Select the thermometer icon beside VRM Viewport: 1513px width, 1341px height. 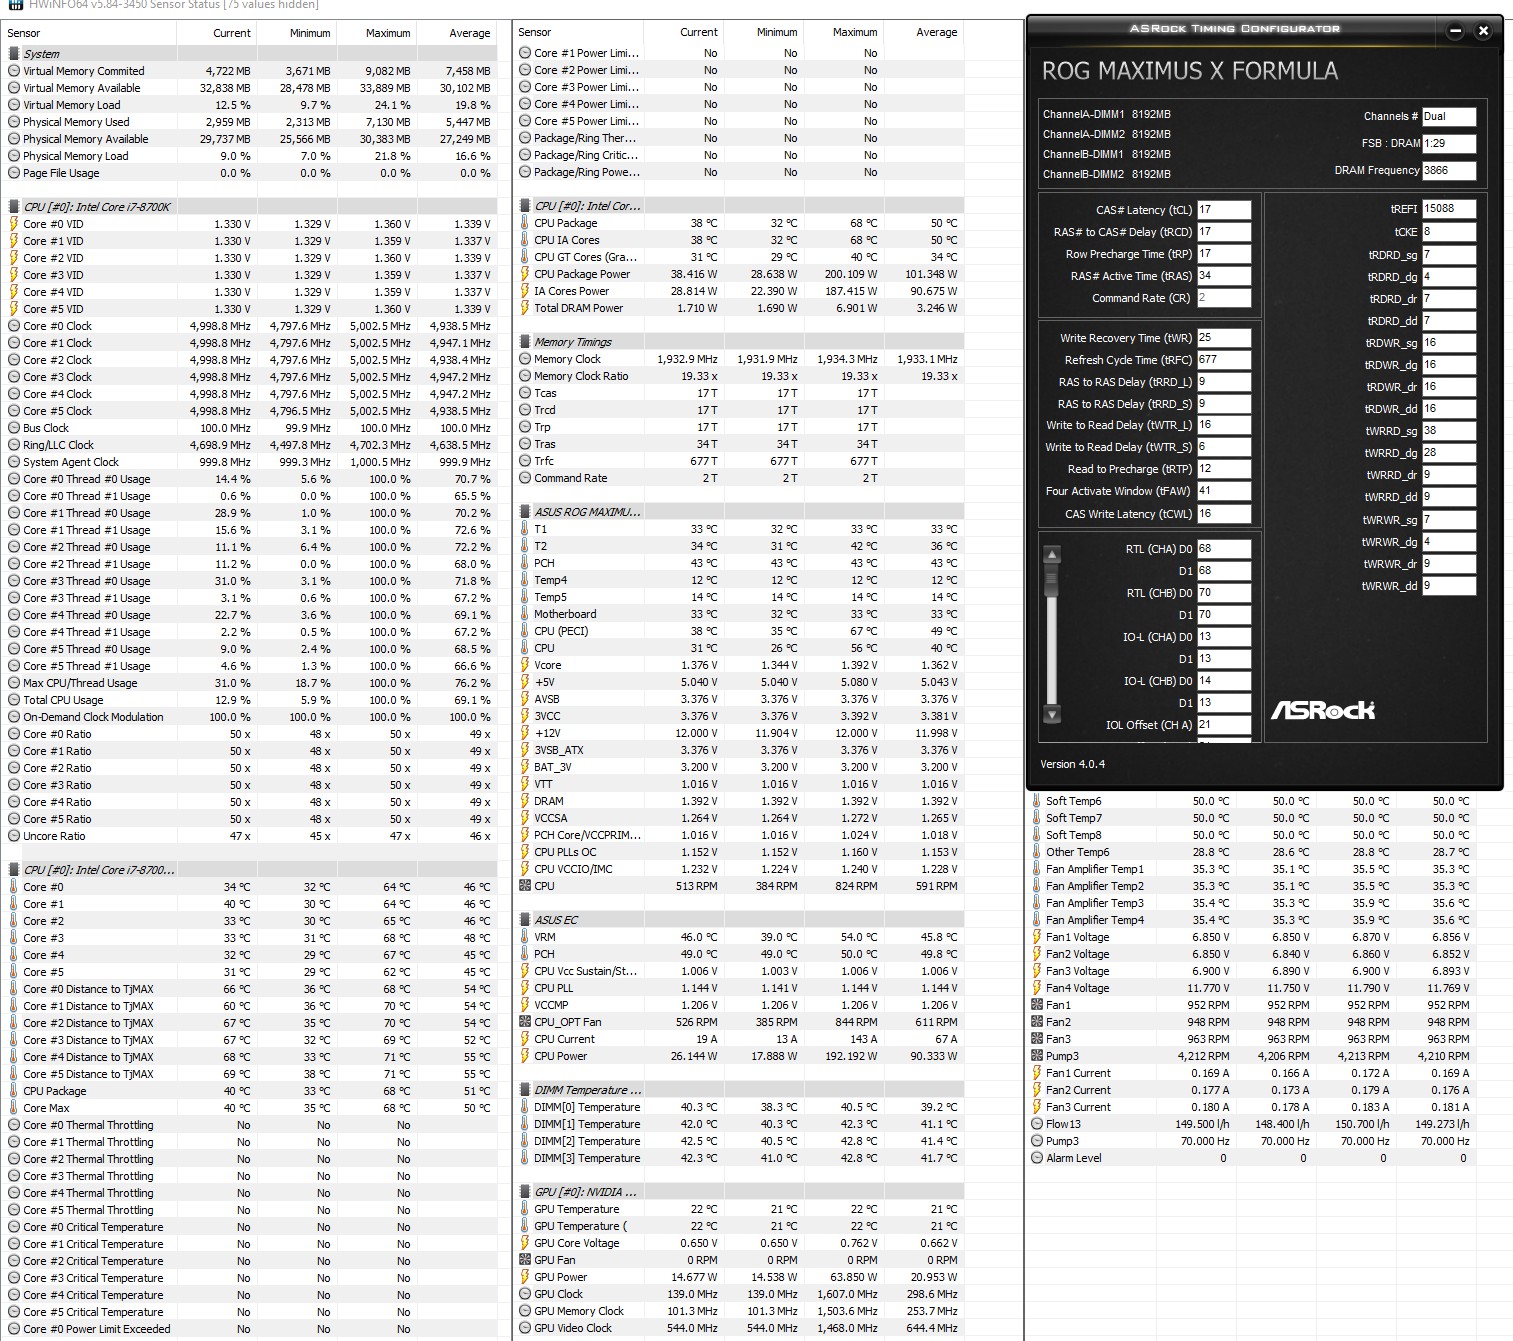525,937
